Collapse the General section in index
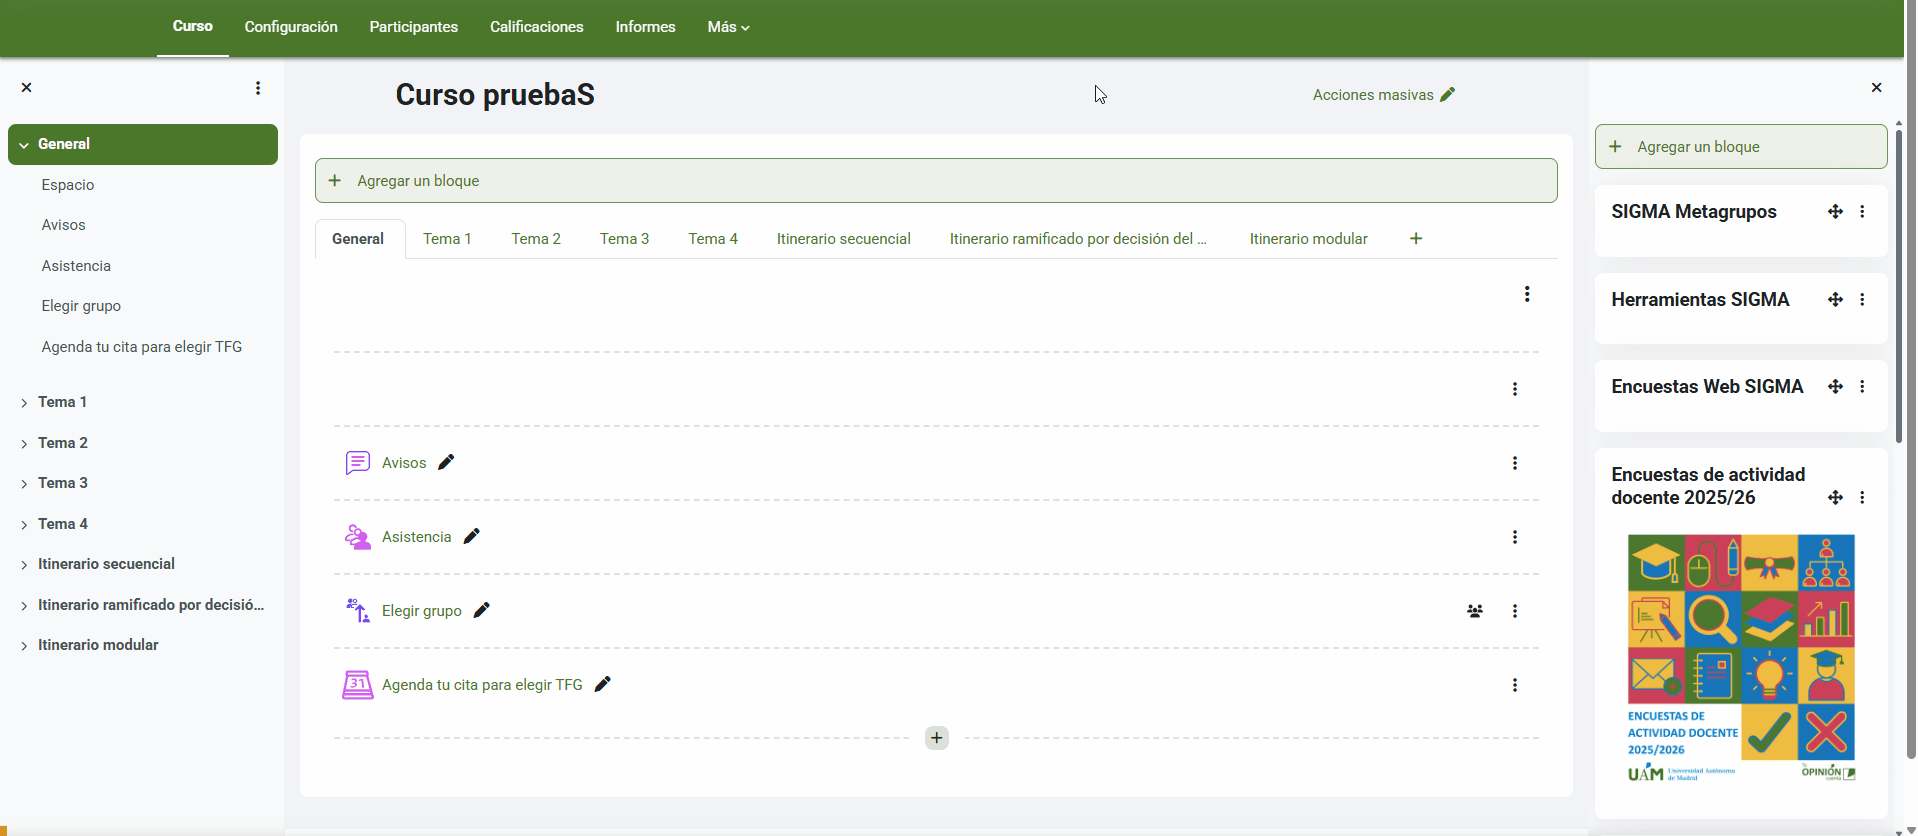This screenshot has height=836, width=1918. (x=24, y=145)
